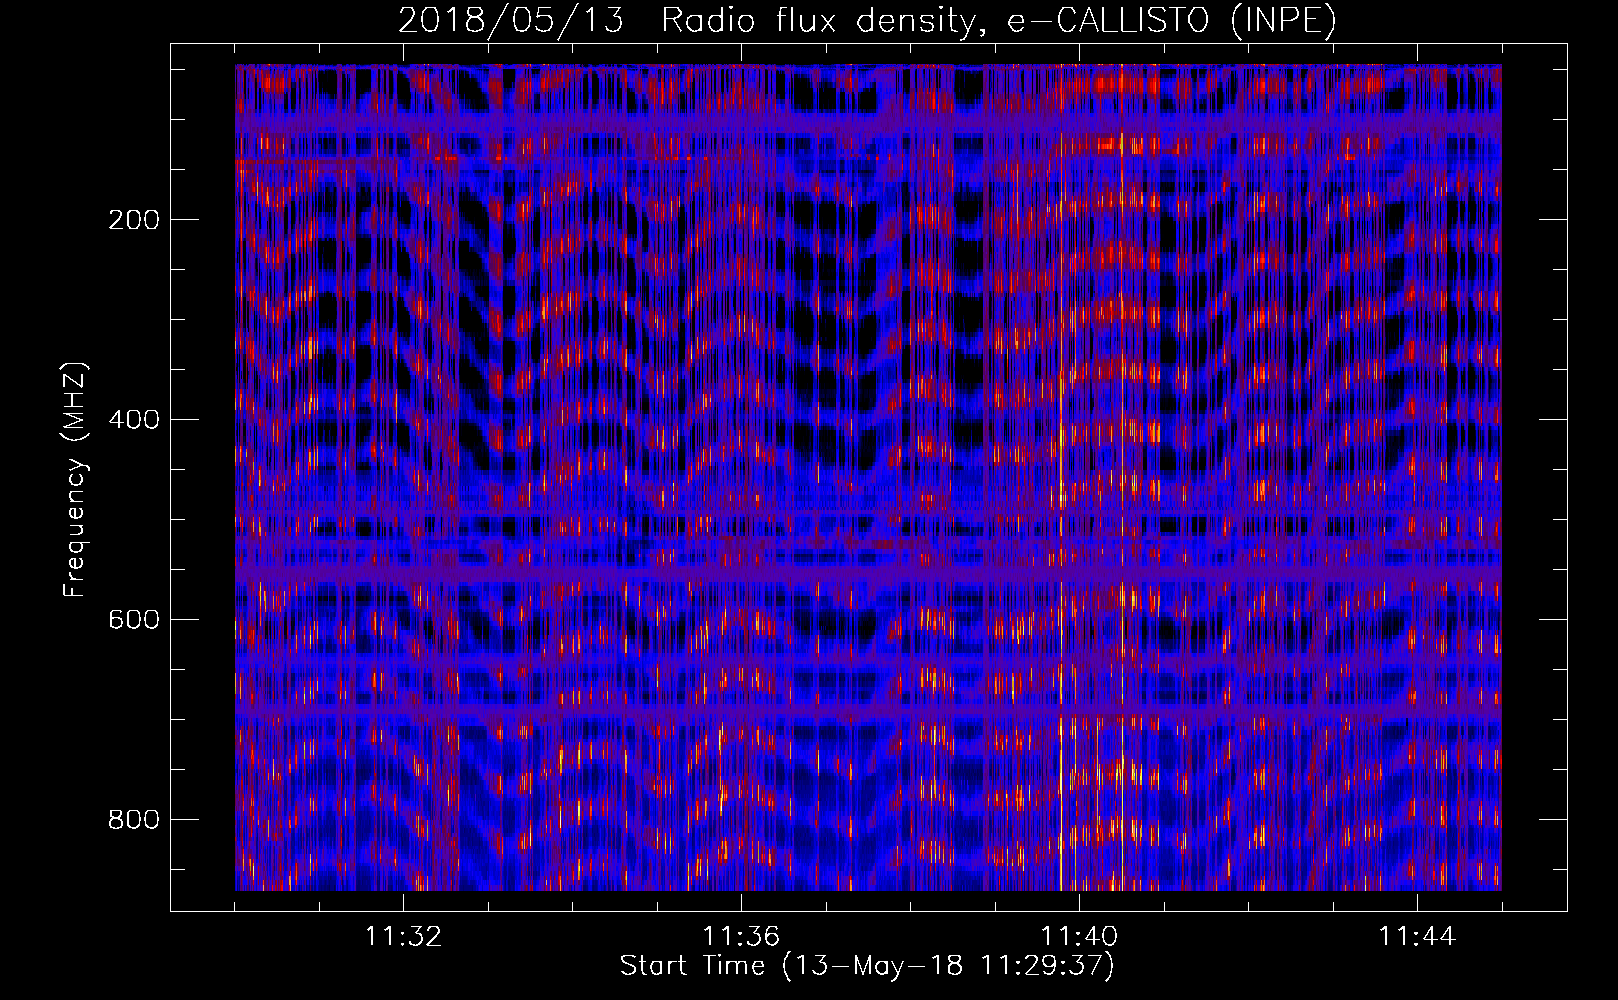Click the 400 frequency tick label
This screenshot has height=1000, width=1618.
(x=133, y=420)
